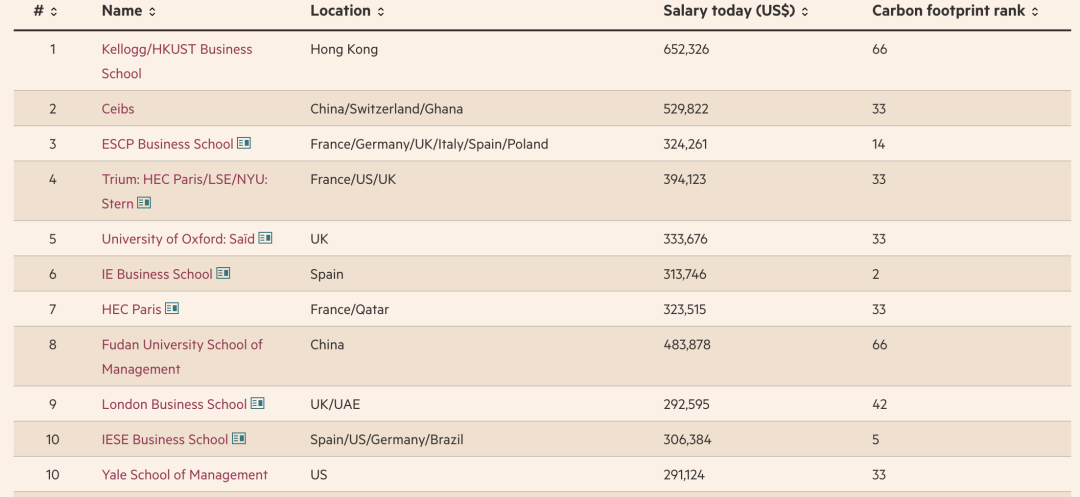Open Kellogg/HKUST Business School link

pos(177,61)
